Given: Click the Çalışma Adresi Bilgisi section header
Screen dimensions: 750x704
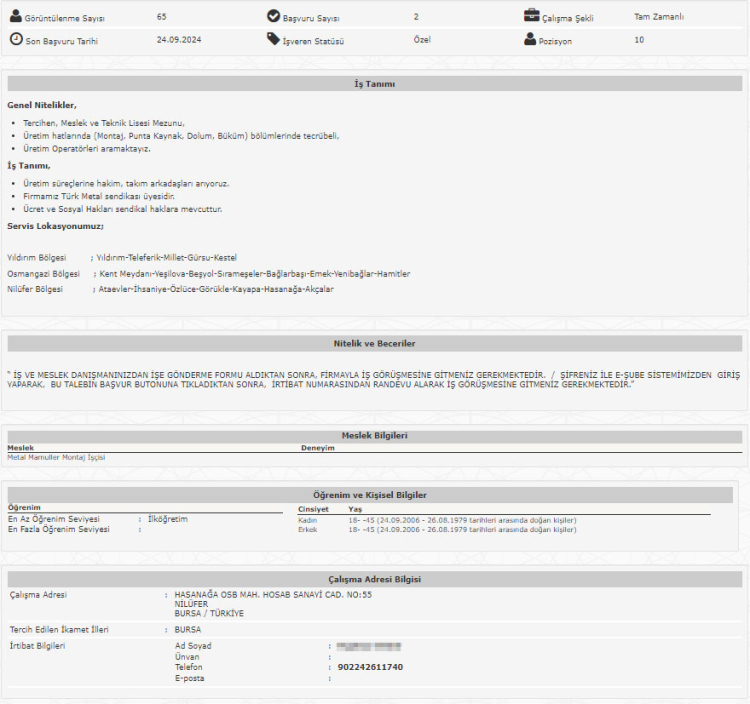Looking at the screenshot, I should (374, 580).
